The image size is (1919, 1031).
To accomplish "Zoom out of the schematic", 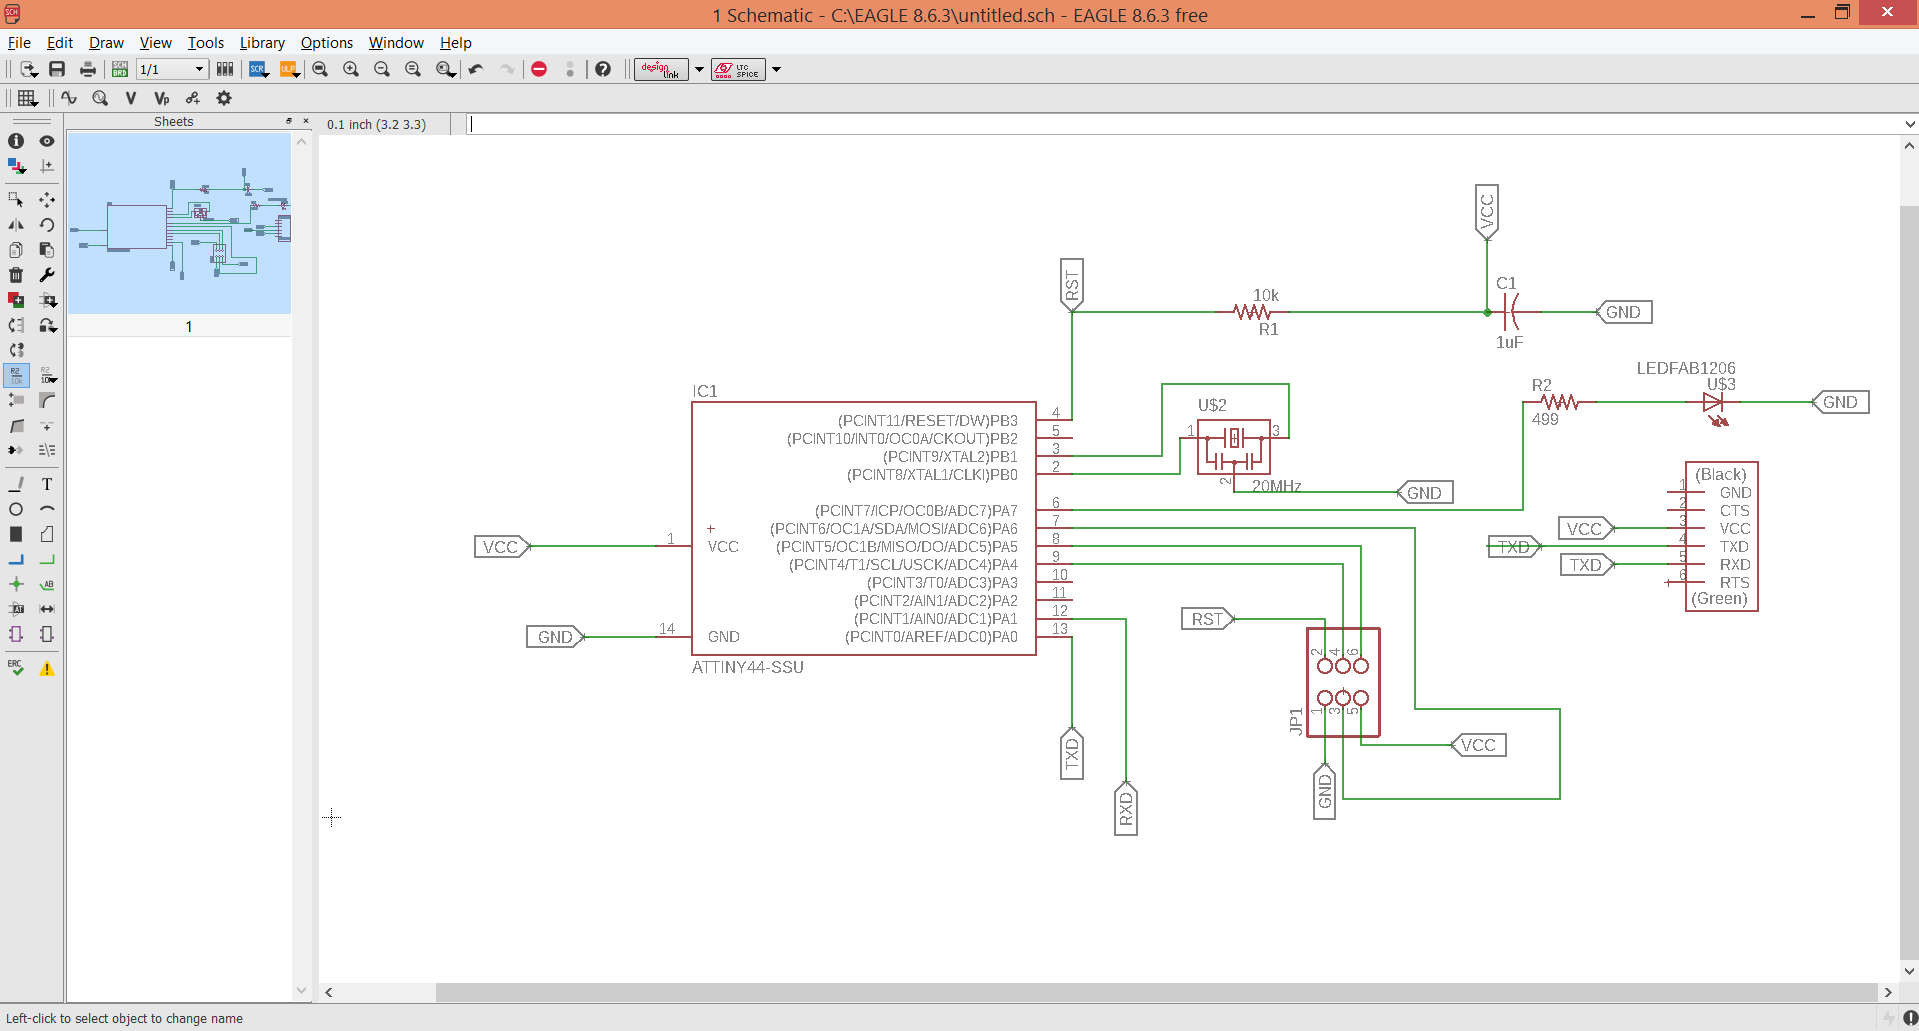I will [x=382, y=69].
